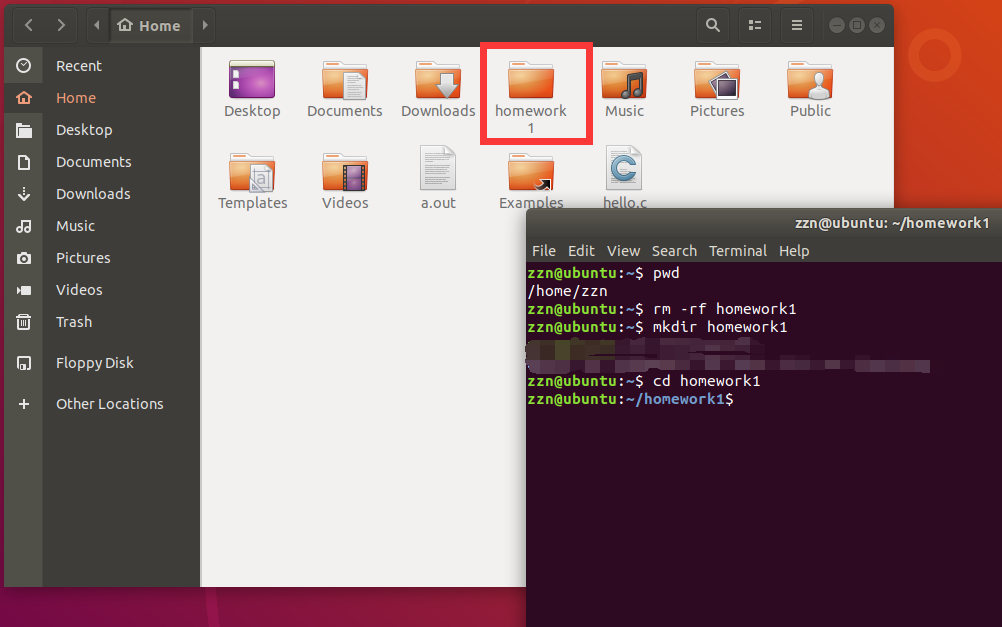
Task: Click the folder icon beside sidebar Desktop
Action: pyautogui.click(x=24, y=130)
